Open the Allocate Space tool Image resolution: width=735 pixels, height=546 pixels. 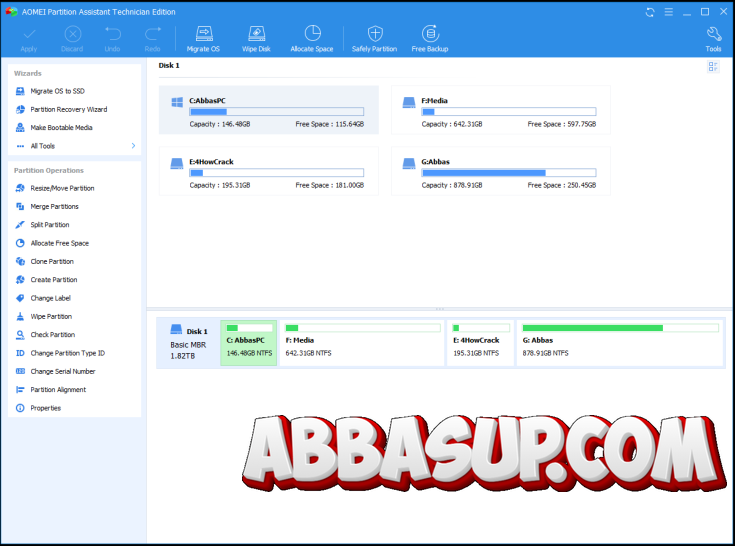click(312, 39)
